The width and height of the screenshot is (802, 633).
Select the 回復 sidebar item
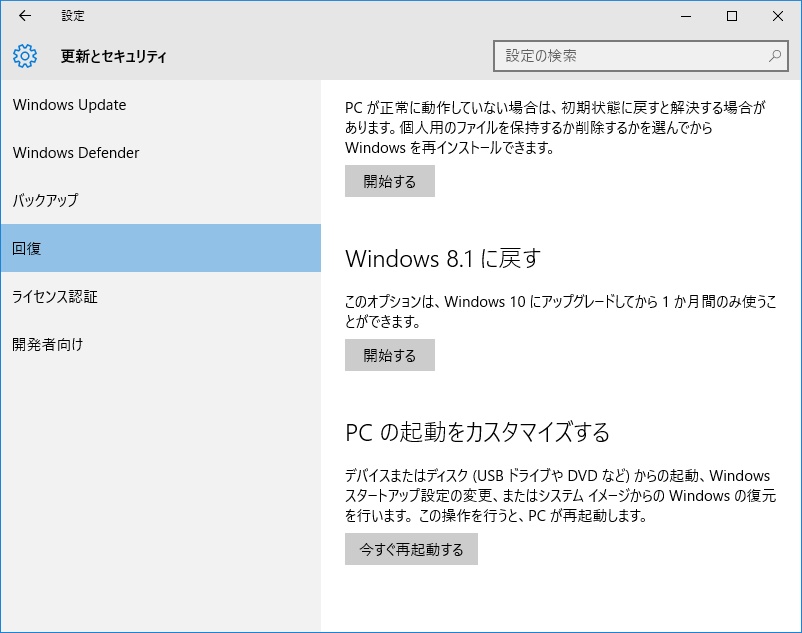click(x=28, y=249)
